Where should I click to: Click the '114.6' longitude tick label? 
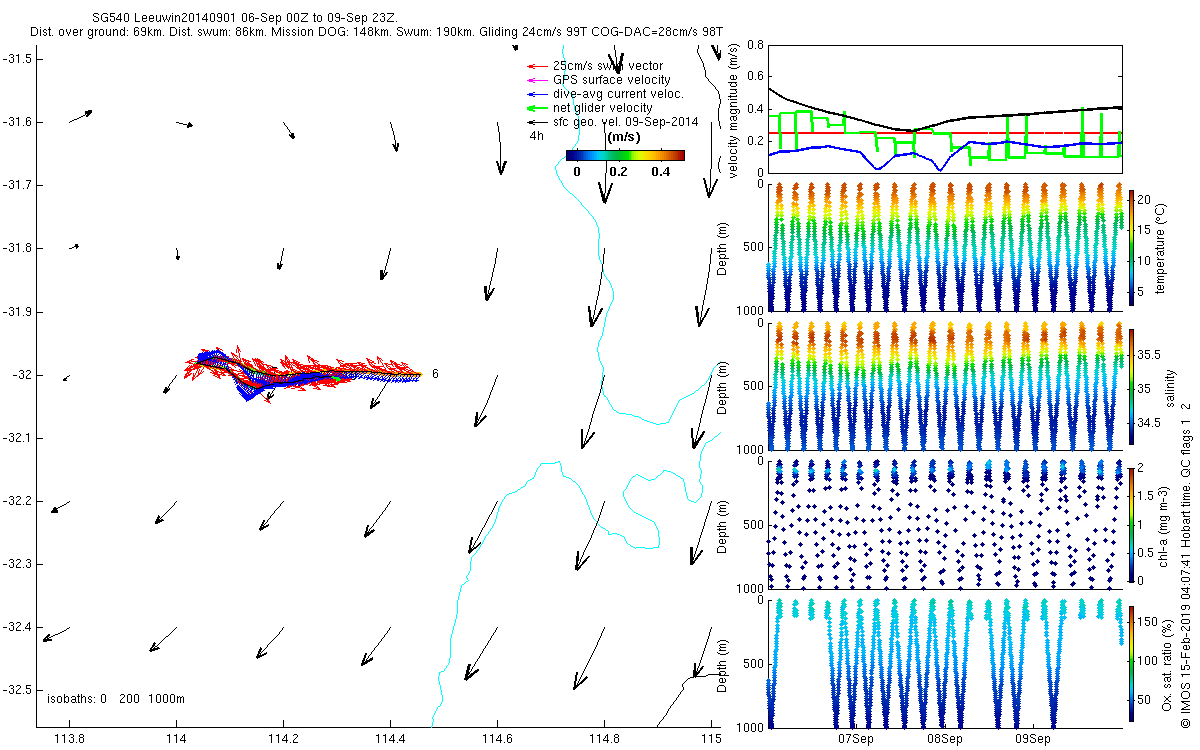tap(497, 739)
